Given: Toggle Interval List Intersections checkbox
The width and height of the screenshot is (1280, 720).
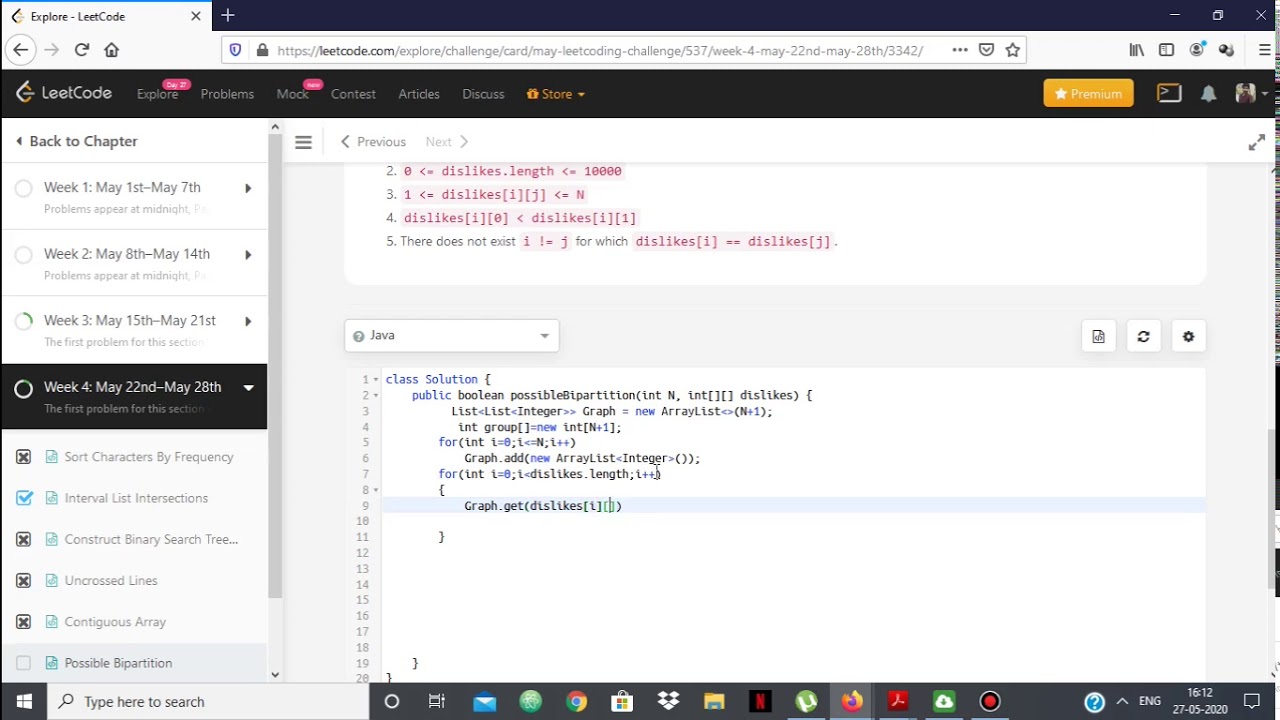Looking at the screenshot, I should click(x=24, y=498).
